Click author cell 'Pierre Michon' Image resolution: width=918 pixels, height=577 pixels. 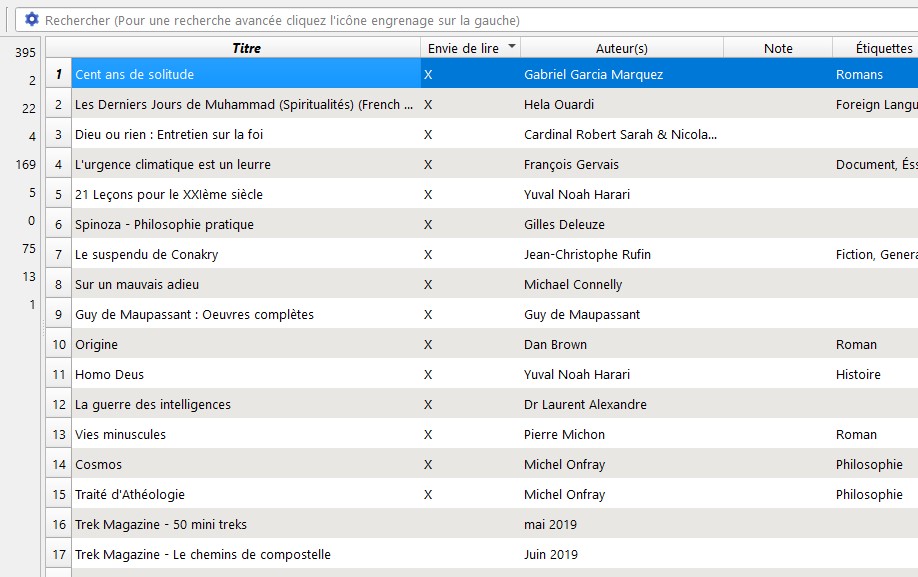(564, 434)
